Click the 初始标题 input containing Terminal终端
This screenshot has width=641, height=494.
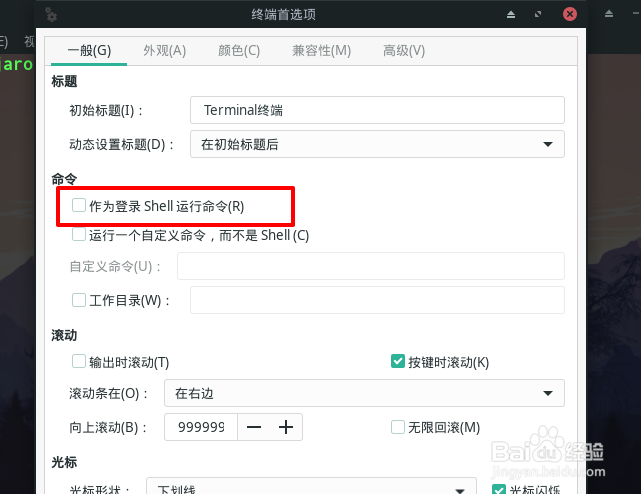[x=377, y=110]
